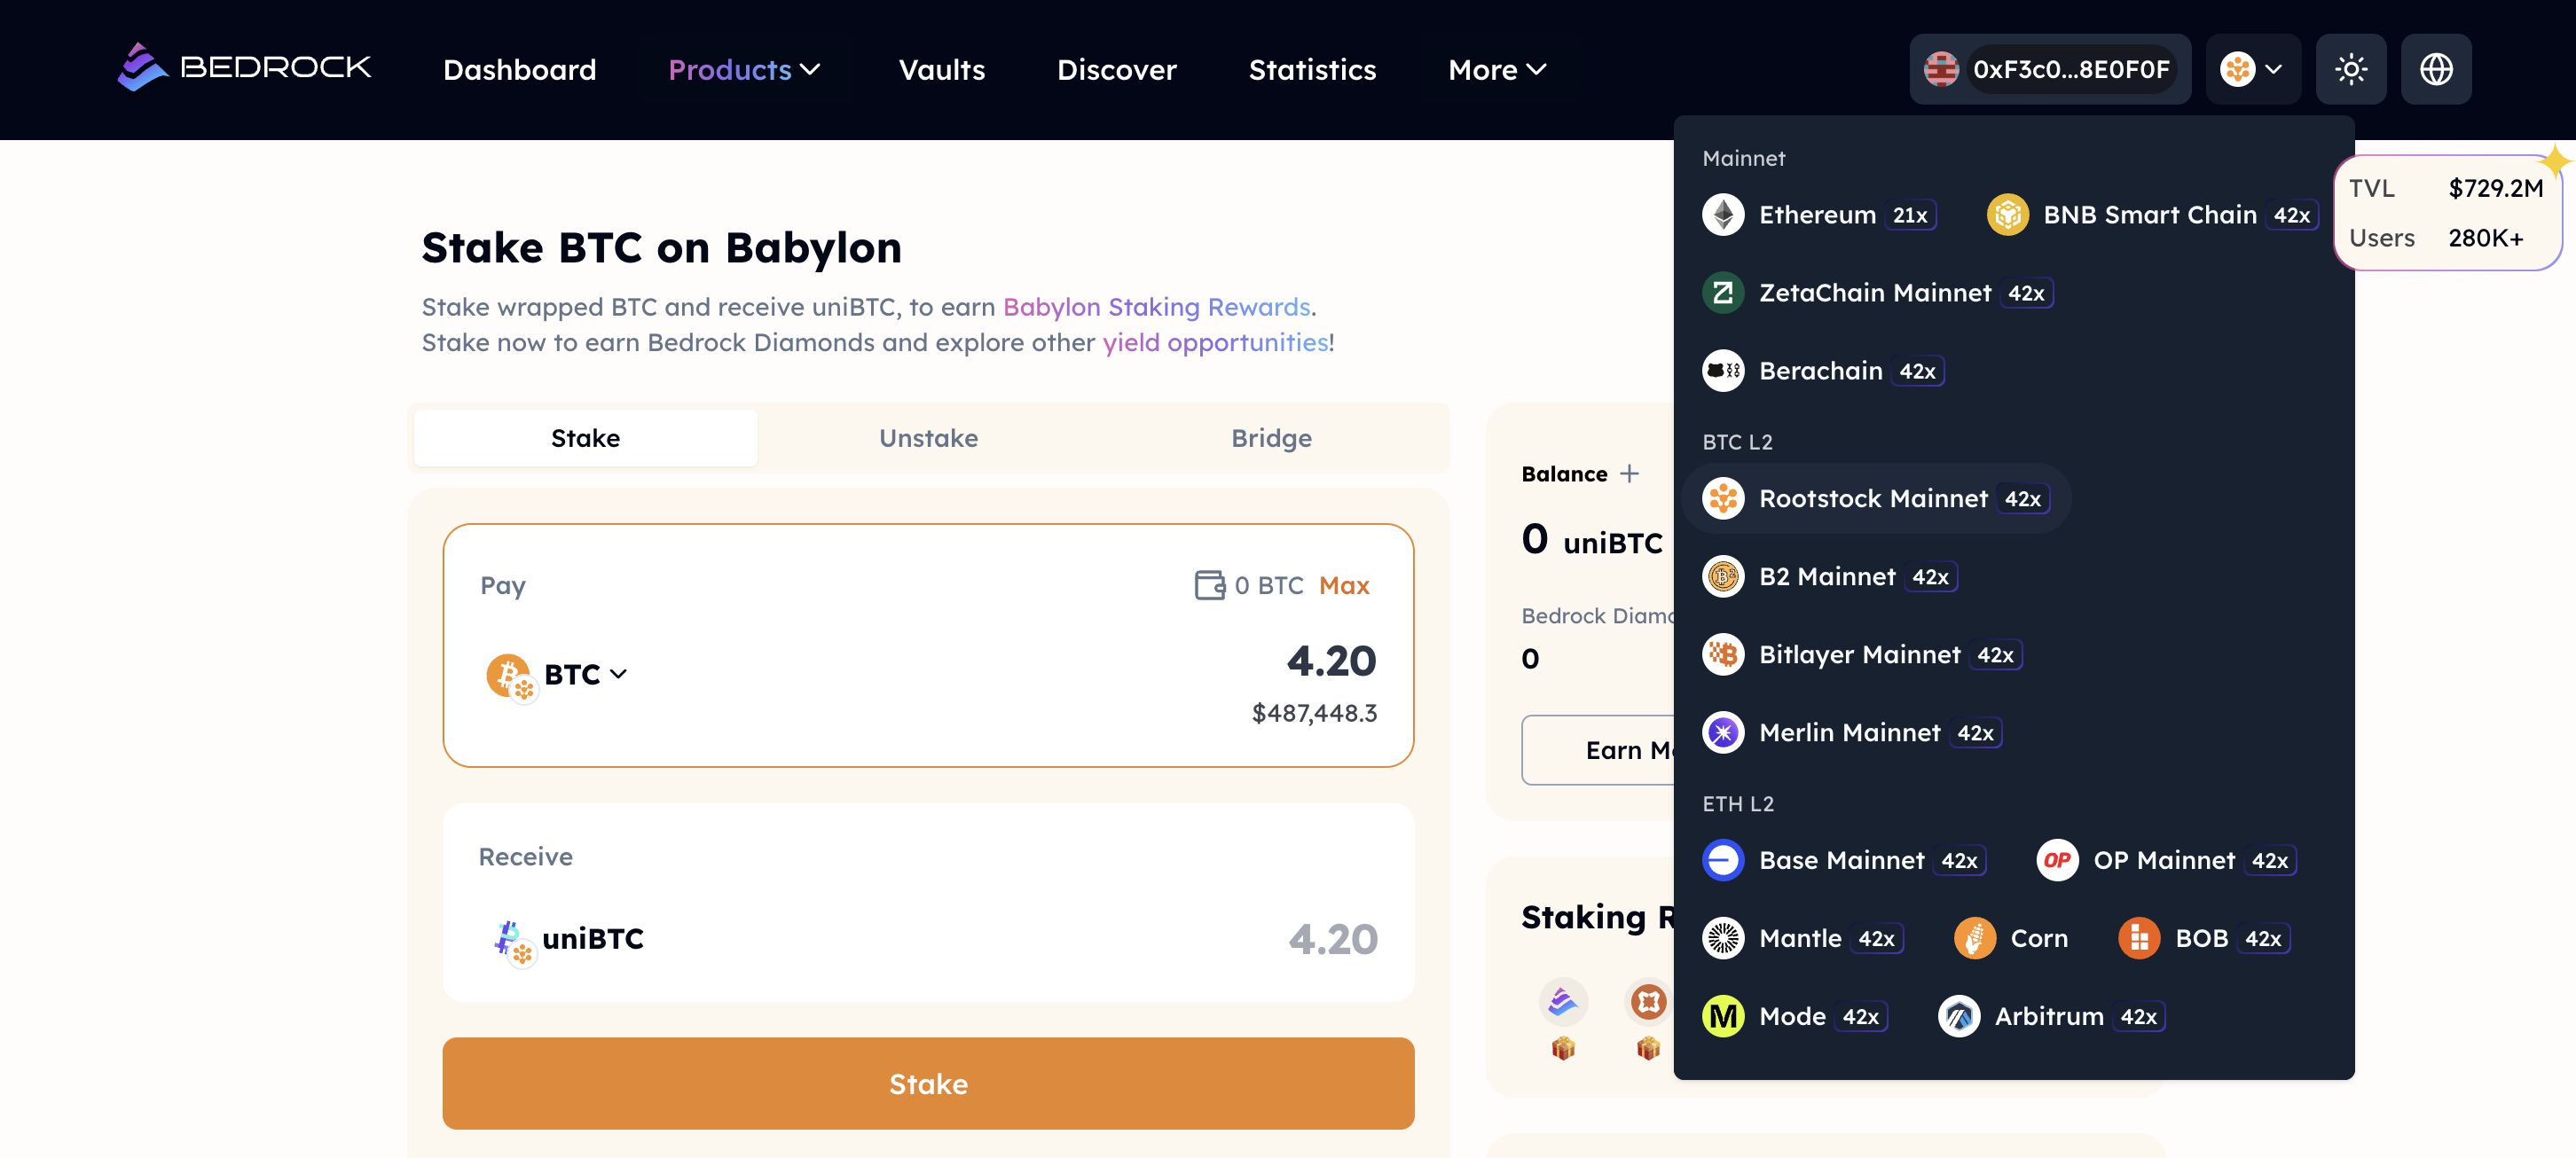Open the language globe icon
This screenshot has width=2576, height=1158.
[x=2435, y=69]
